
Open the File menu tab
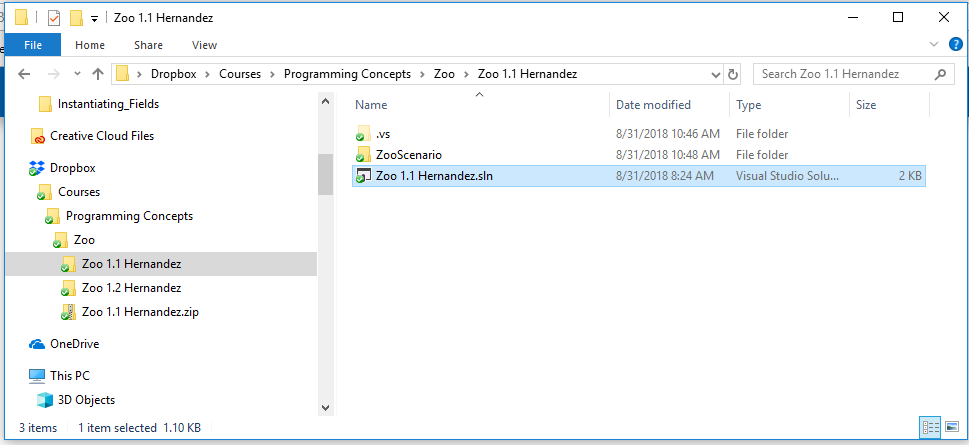click(x=33, y=45)
